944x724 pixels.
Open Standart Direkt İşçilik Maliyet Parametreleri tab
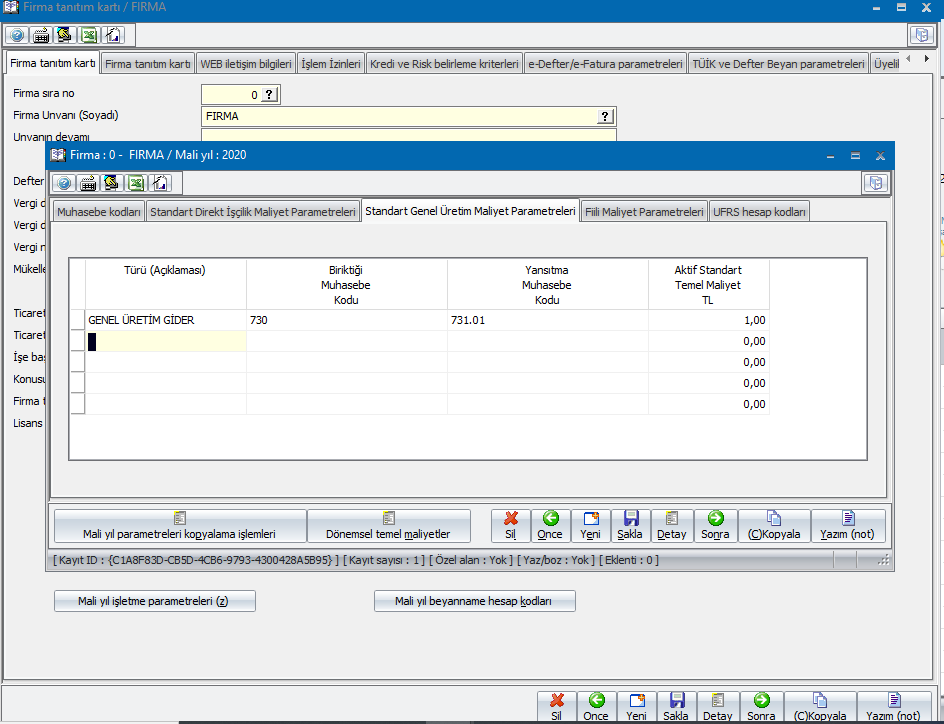253,212
